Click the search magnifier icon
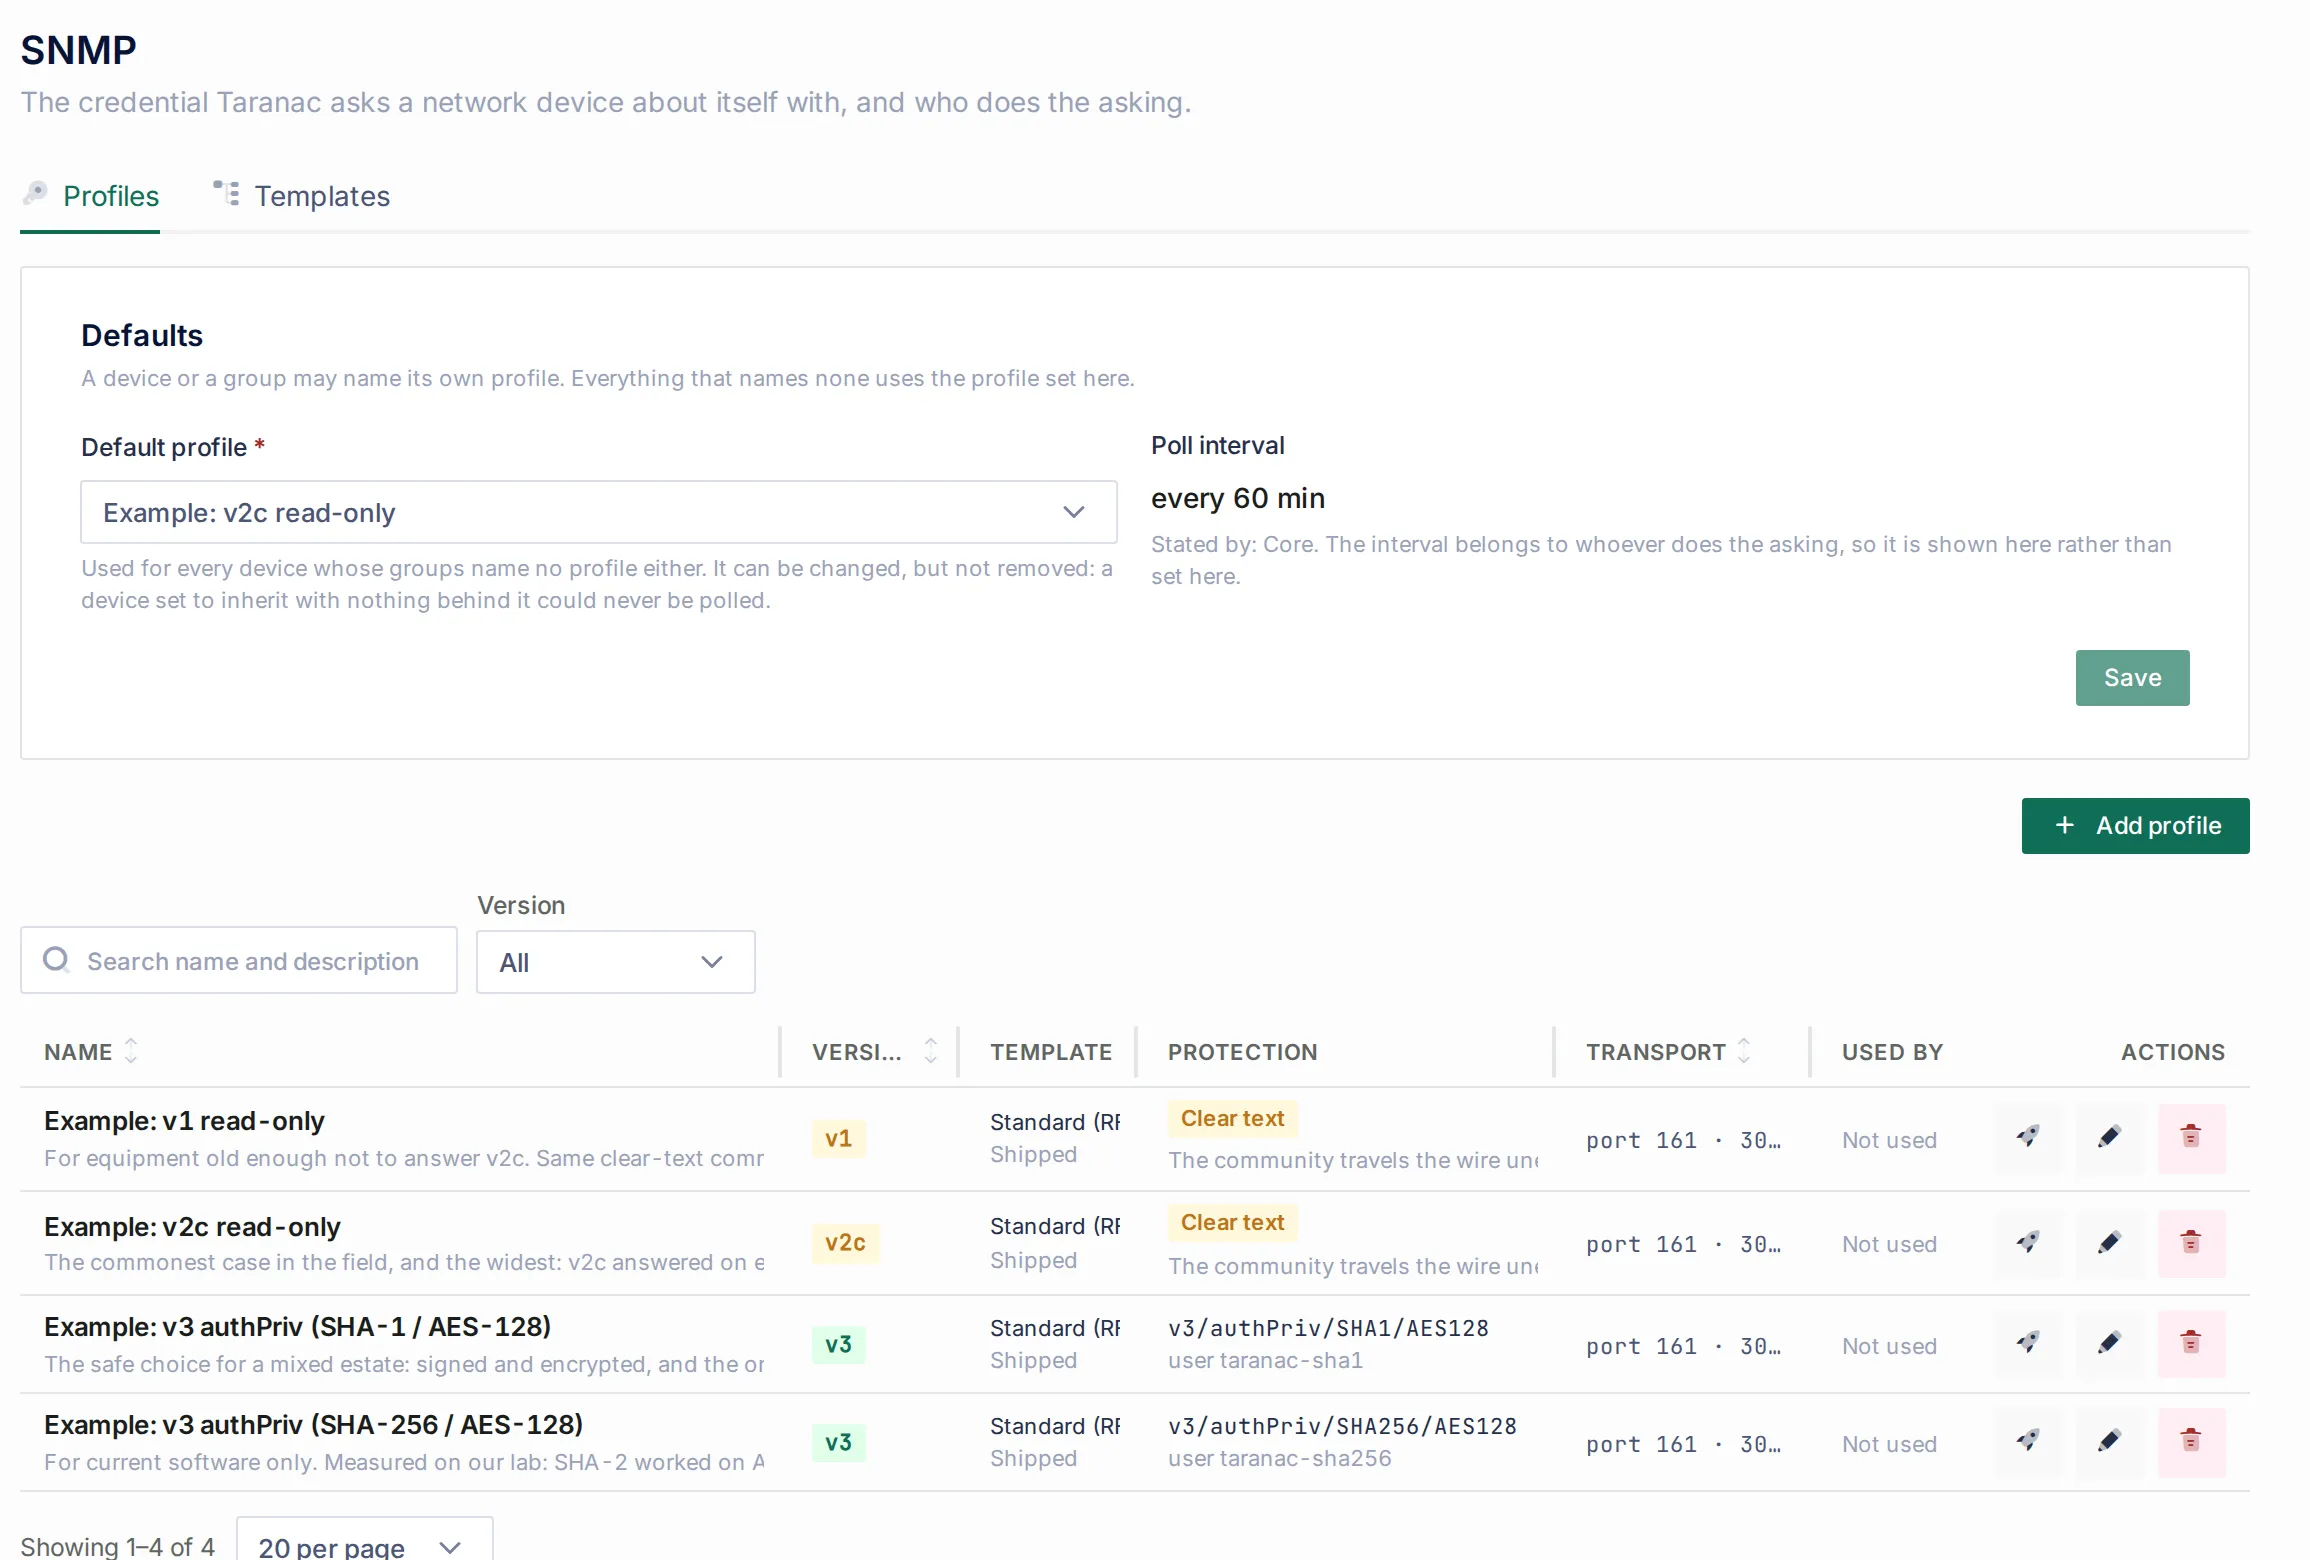The width and height of the screenshot is (2310, 1560). tap(56, 960)
